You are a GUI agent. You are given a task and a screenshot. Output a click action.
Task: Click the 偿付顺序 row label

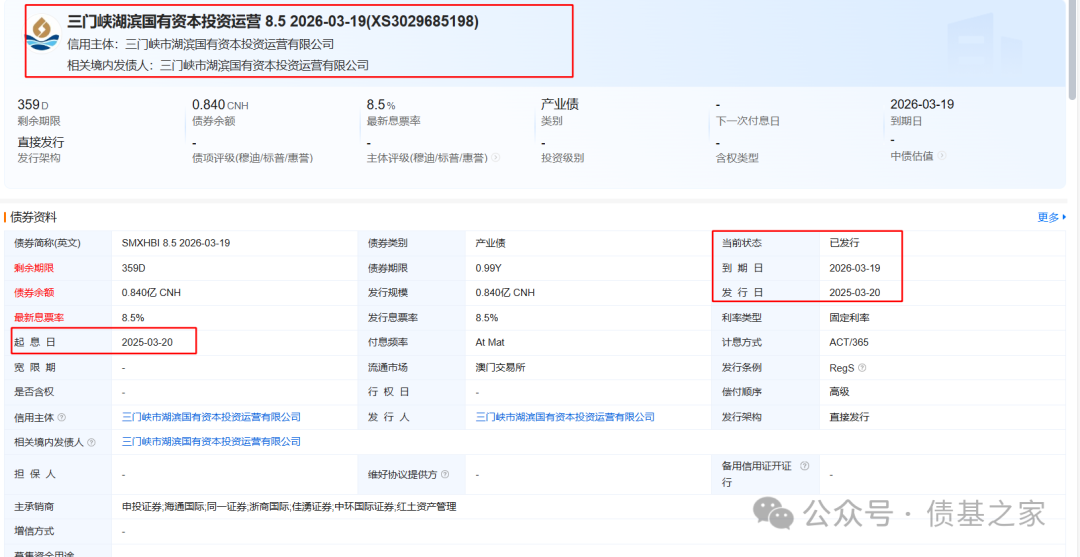point(742,392)
